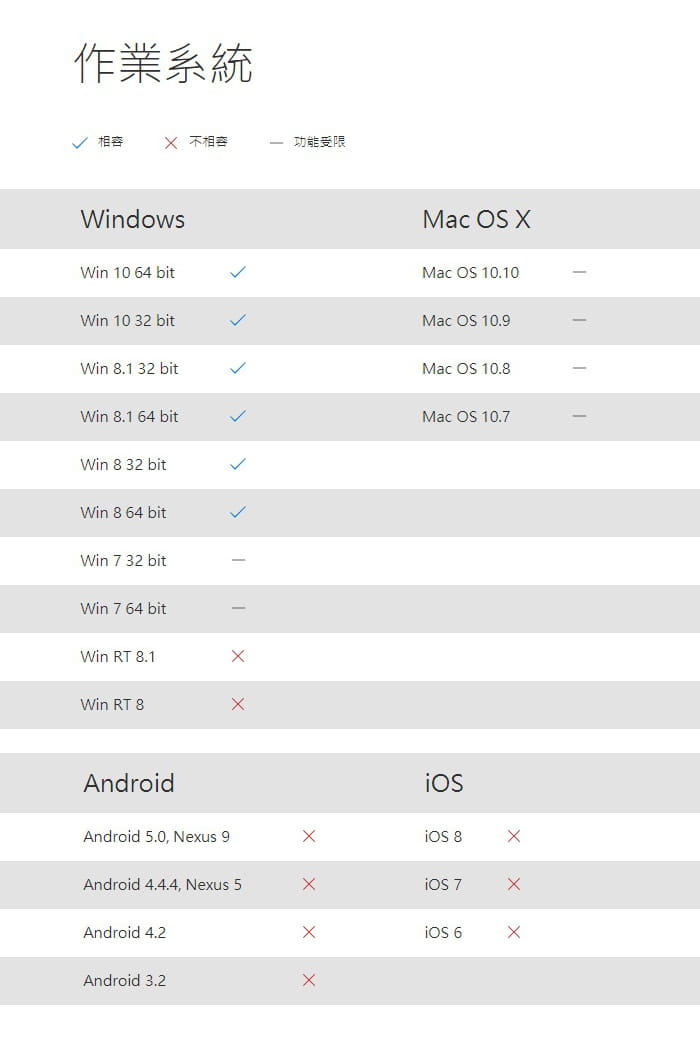Click the dash icon beside Mac OS 10.10
Screen dimensions: 700x1053
pos(580,273)
